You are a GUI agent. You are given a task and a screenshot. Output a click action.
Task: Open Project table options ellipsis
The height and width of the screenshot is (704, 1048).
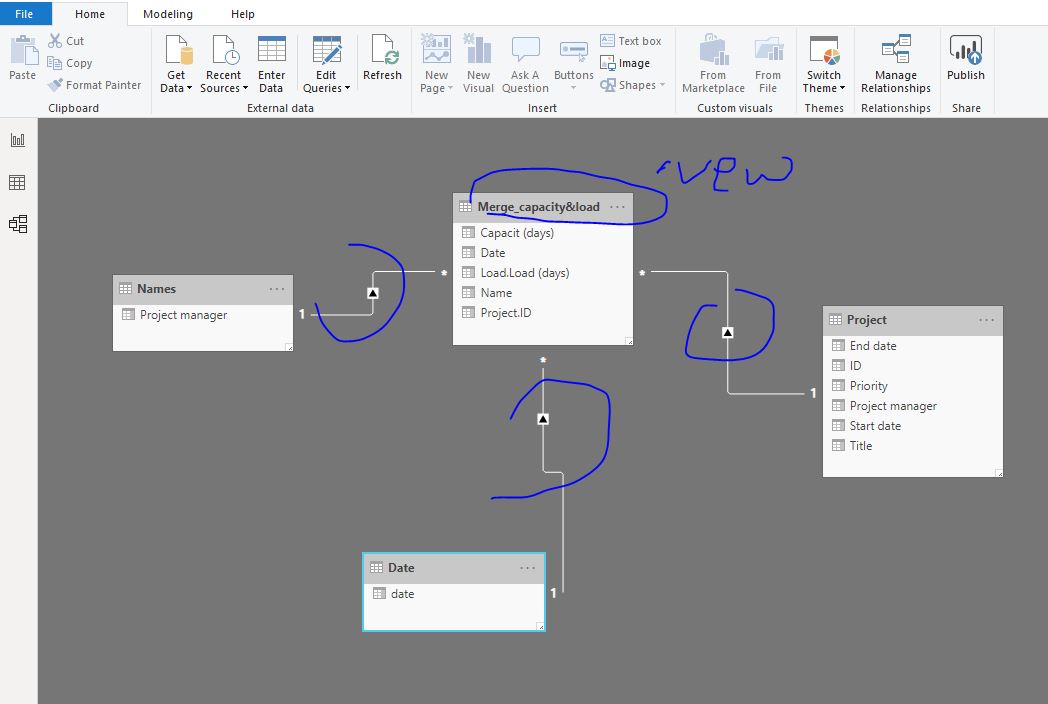[987, 320]
